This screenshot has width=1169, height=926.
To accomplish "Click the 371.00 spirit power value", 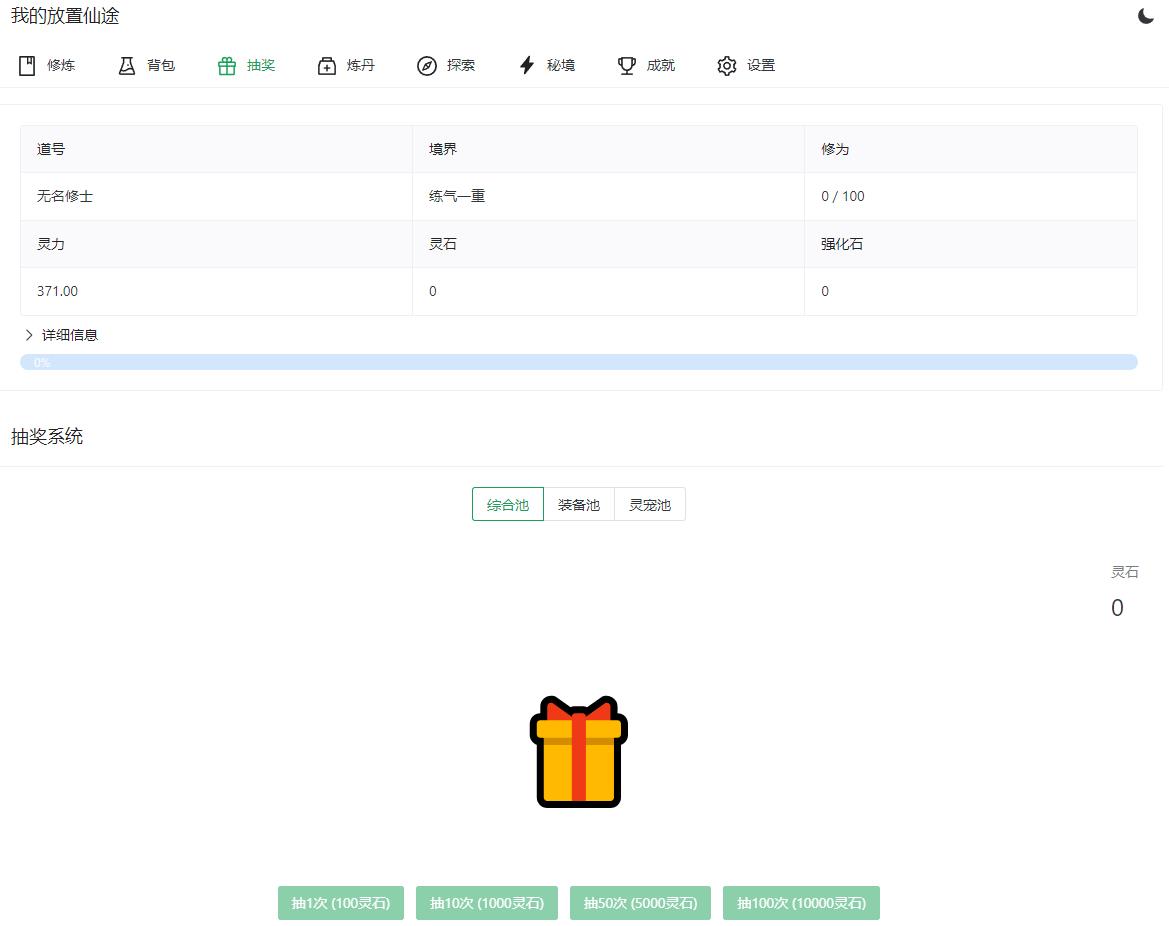I will point(57,291).
